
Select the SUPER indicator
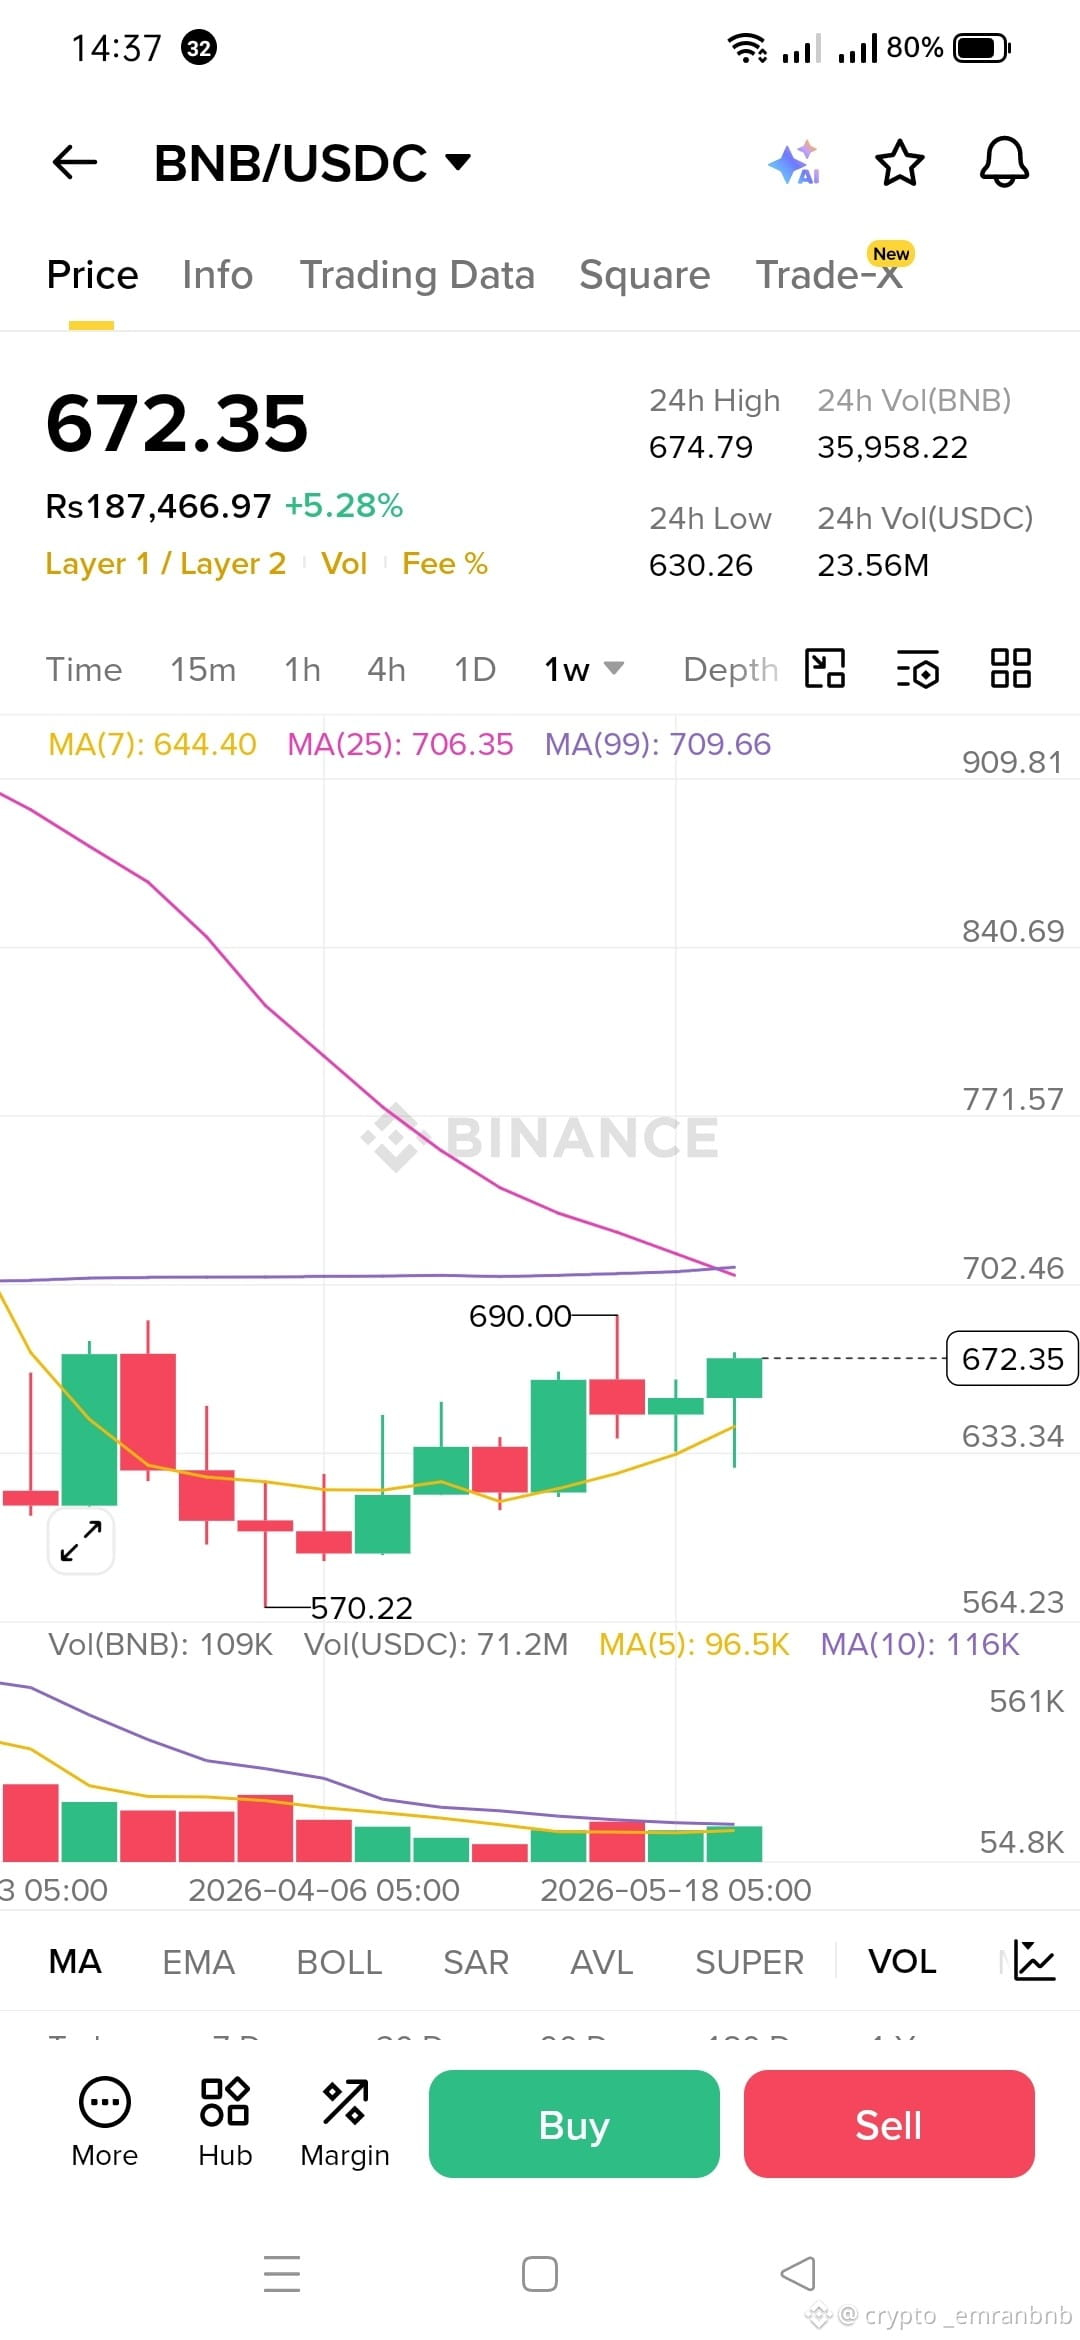coord(749,1962)
